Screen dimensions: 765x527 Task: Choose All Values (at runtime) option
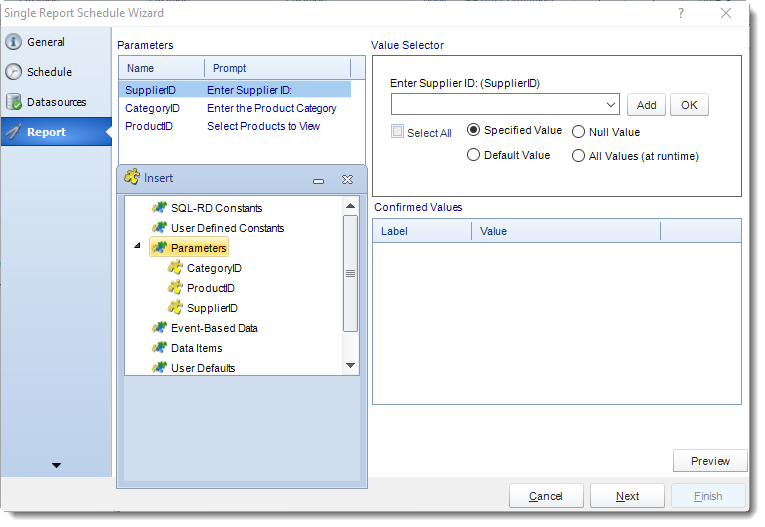click(578, 156)
